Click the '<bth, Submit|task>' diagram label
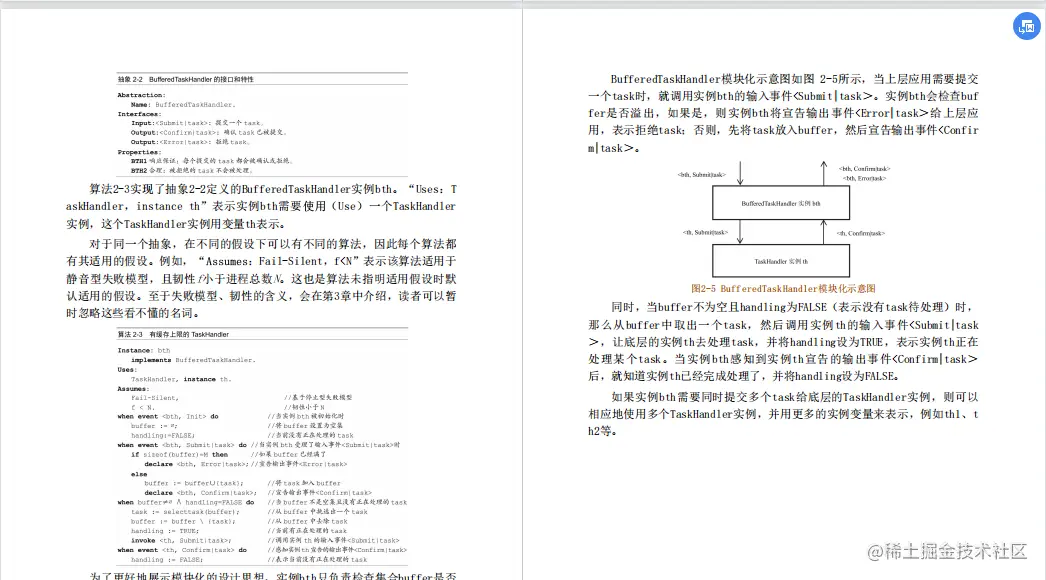 pos(702,175)
